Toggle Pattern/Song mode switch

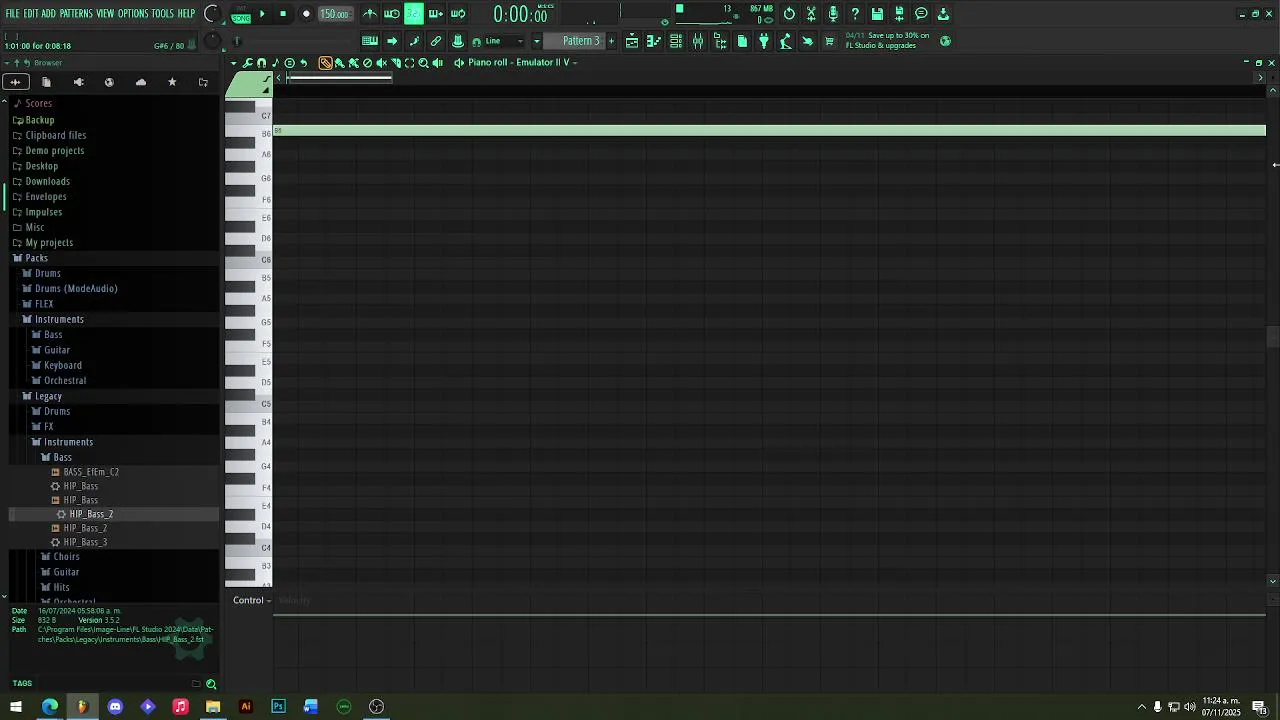pyautogui.click(x=241, y=14)
